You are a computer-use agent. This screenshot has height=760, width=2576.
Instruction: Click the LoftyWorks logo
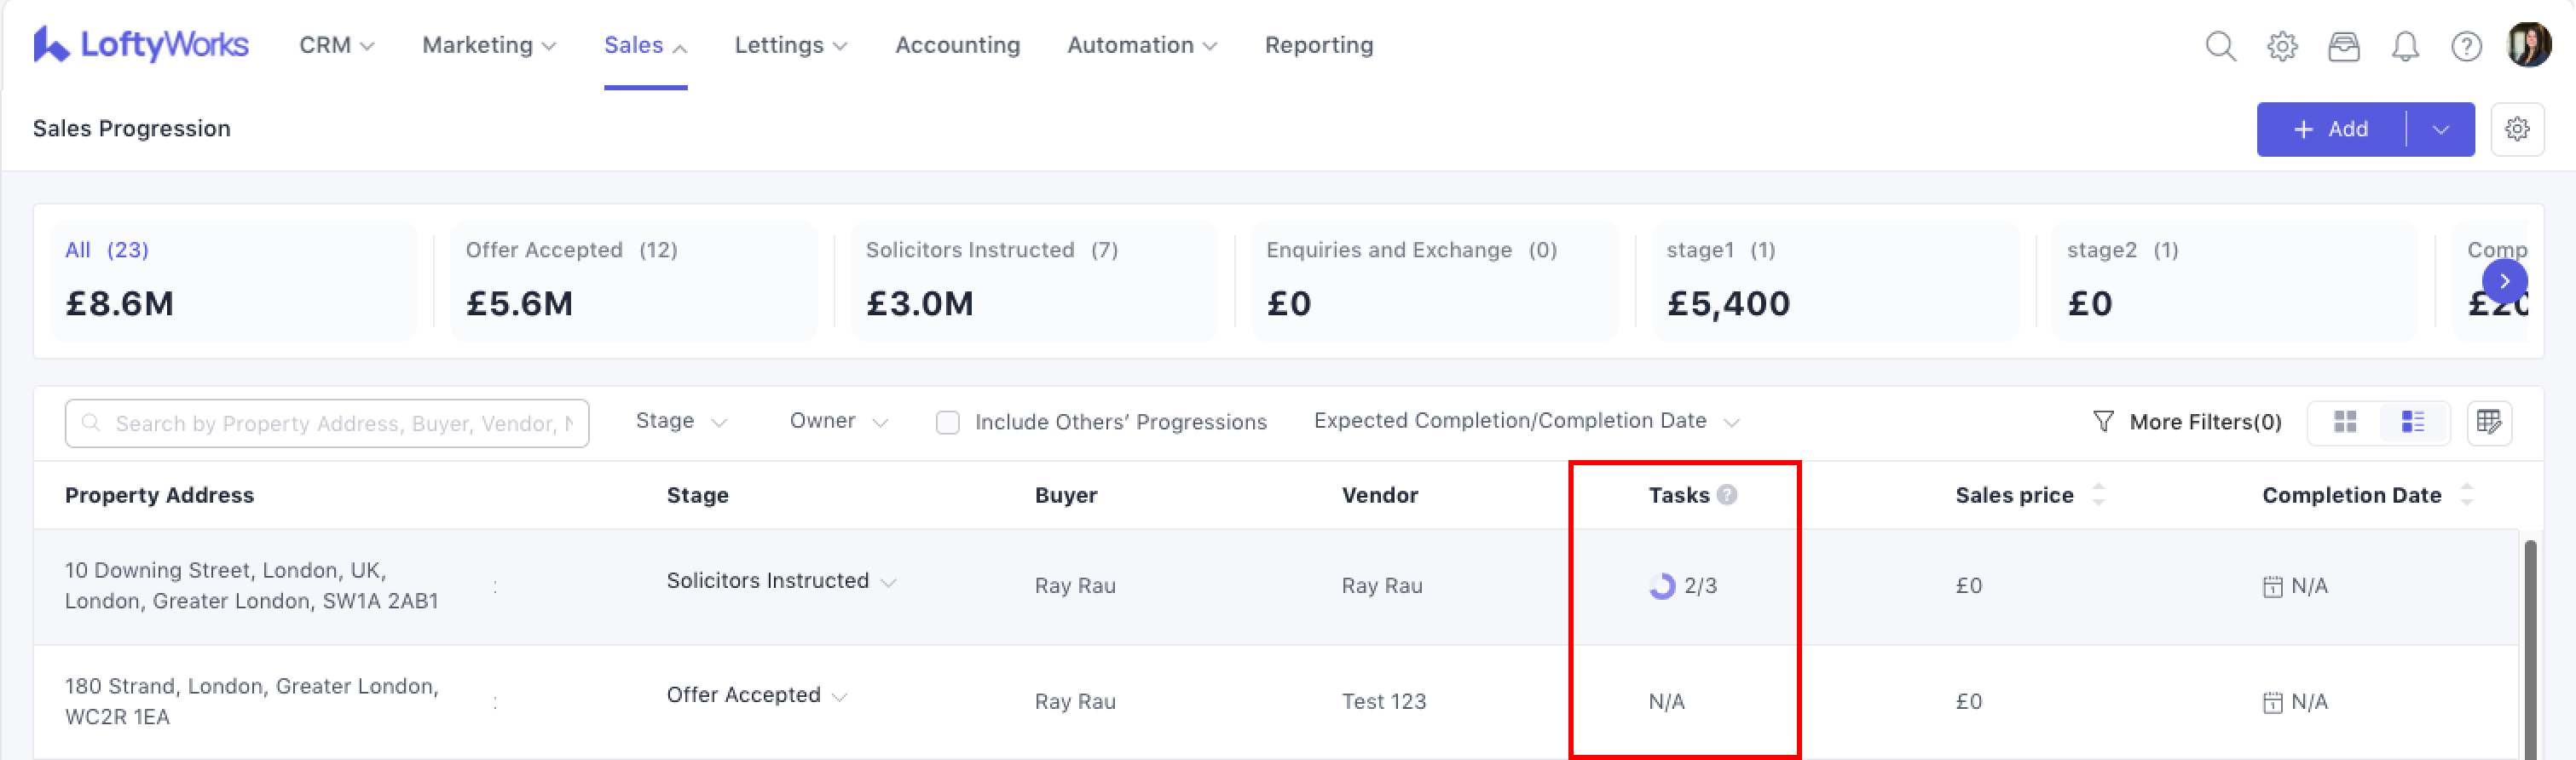click(141, 45)
